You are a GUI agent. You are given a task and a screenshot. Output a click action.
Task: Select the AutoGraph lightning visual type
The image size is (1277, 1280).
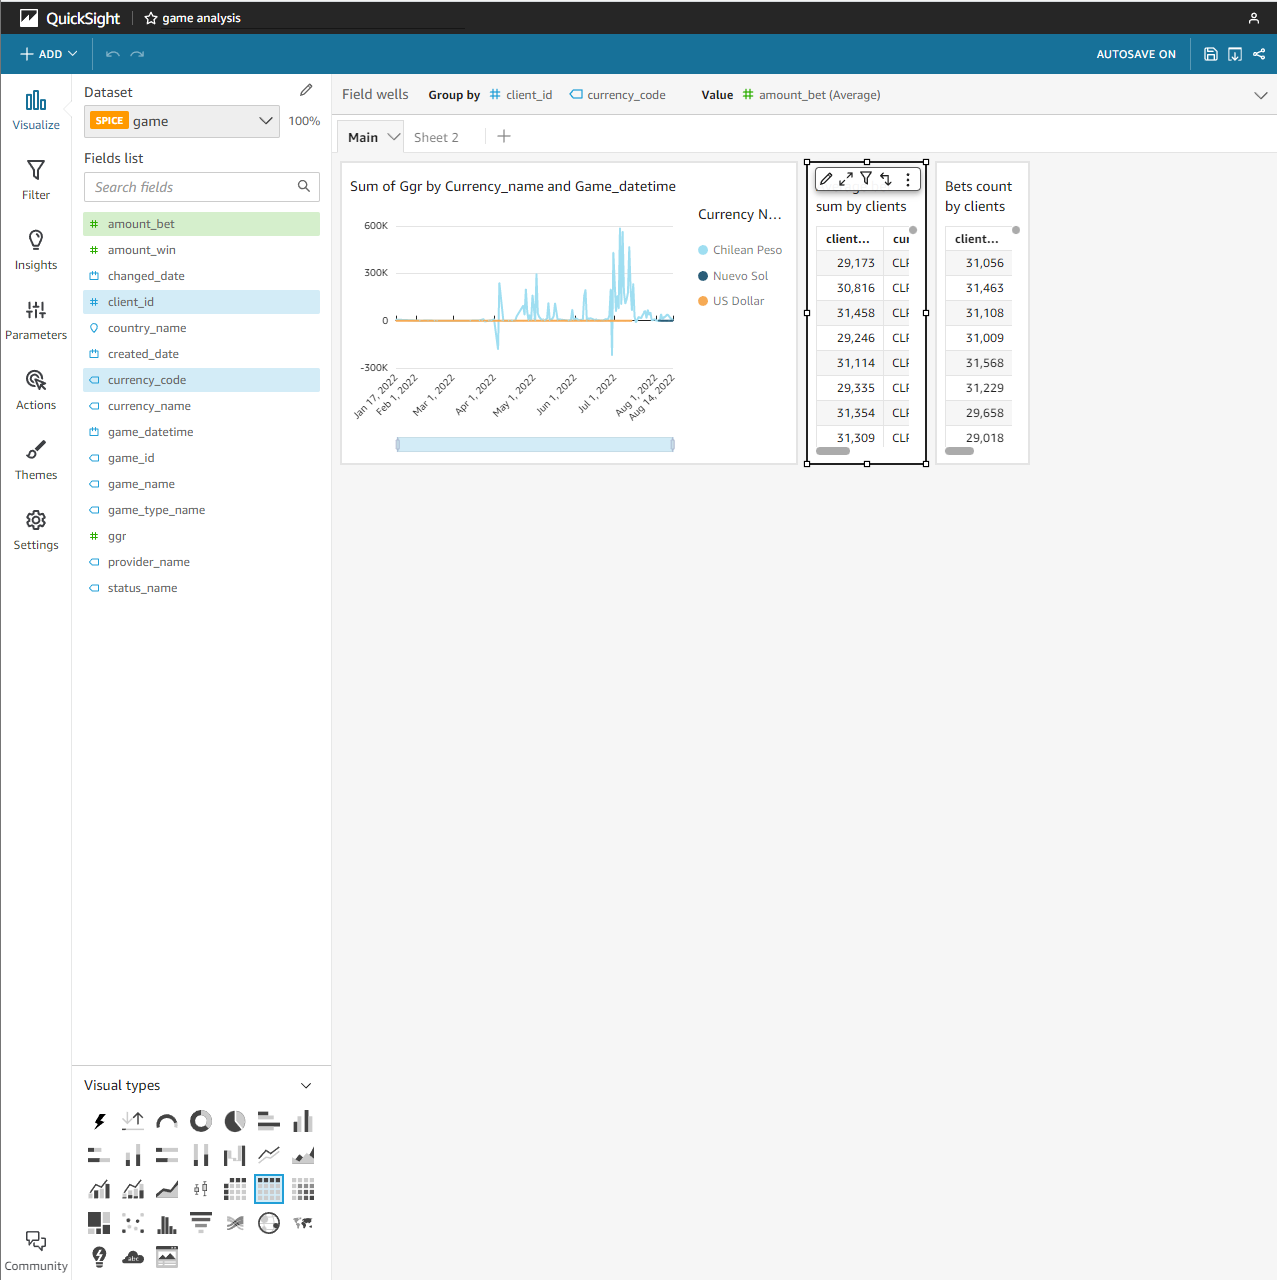99,1121
